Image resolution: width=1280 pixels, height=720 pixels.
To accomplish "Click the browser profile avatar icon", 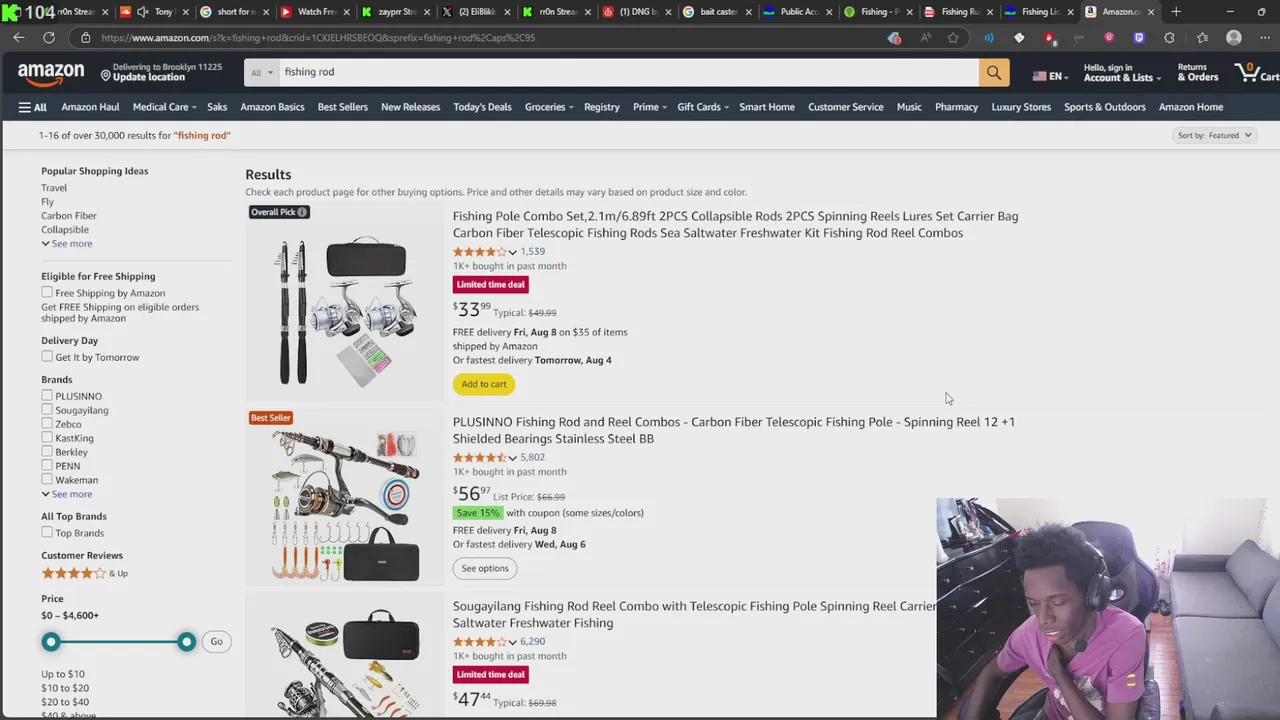I will click(1234, 37).
